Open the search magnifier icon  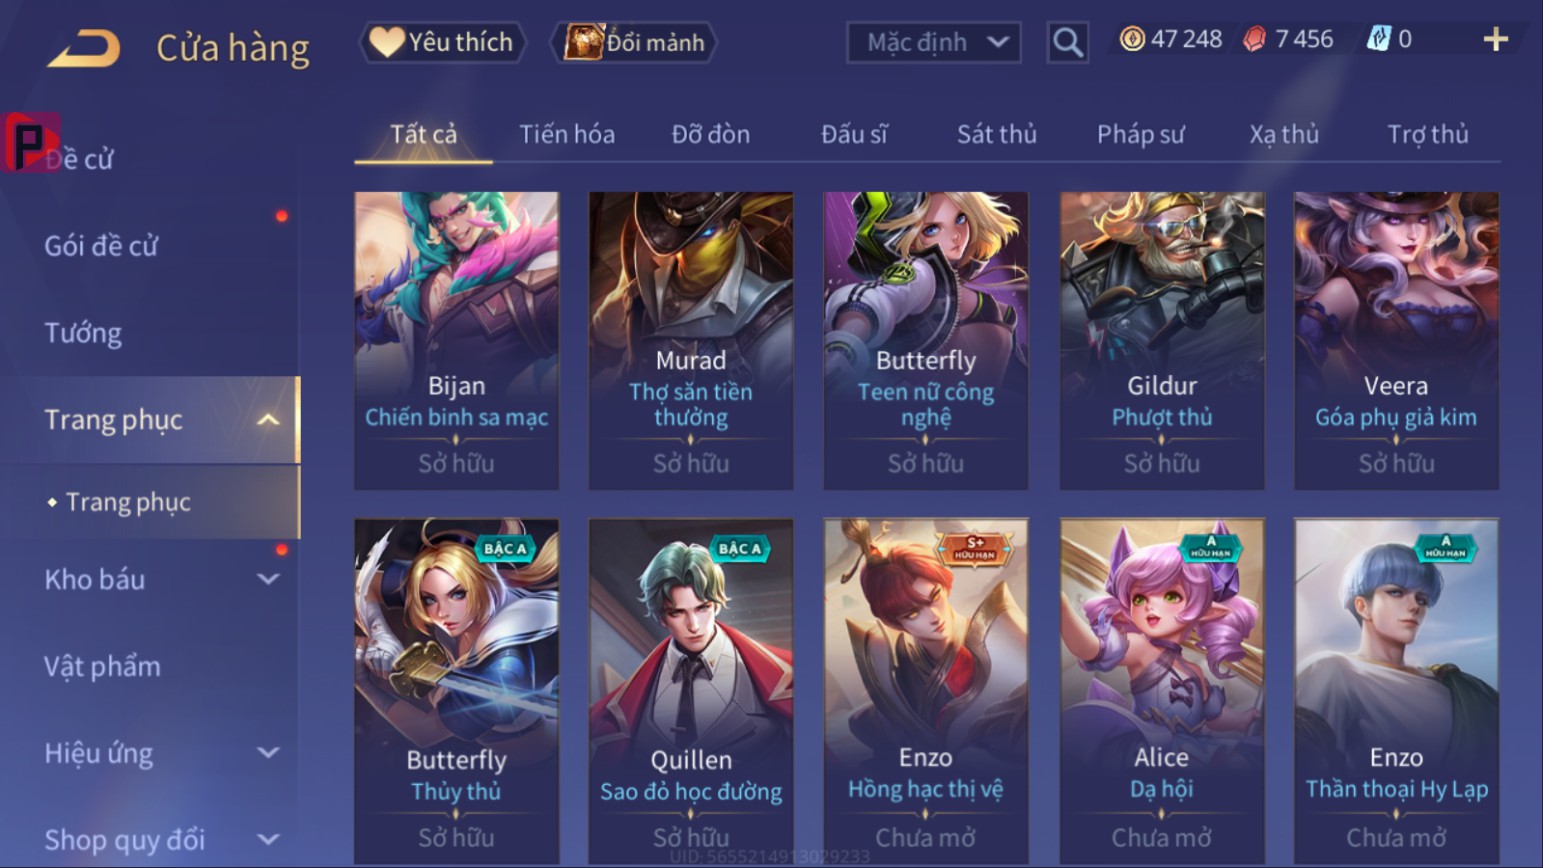(1067, 42)
